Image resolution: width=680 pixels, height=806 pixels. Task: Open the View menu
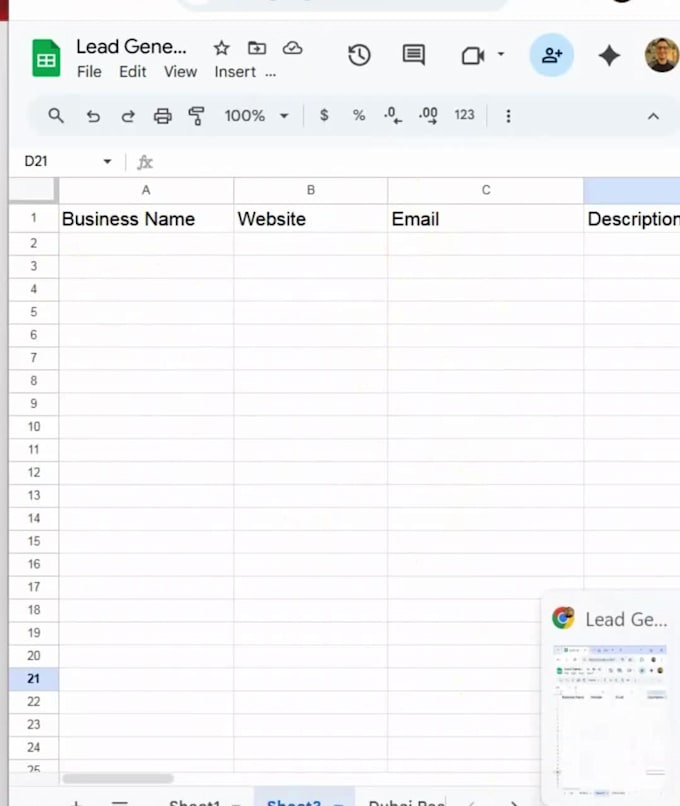pyautogui.click(x=180, y=72)
